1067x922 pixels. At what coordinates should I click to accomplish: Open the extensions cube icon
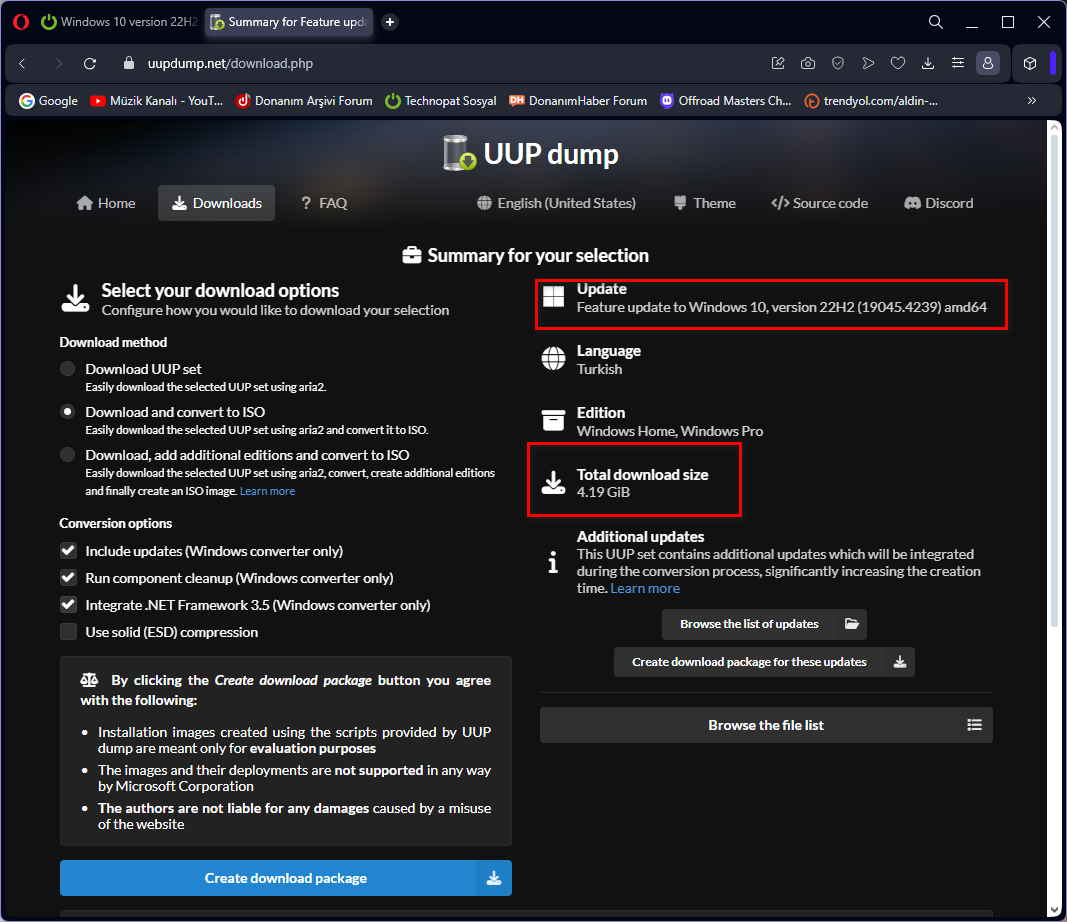(1030, 63)
